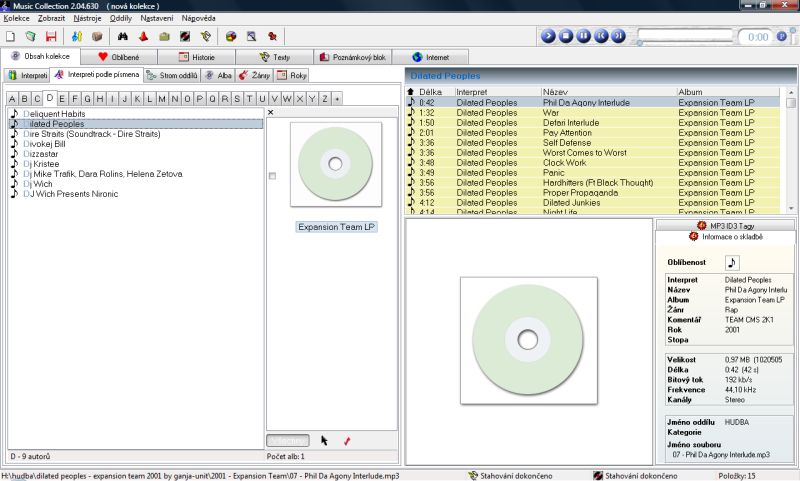The width and height of the screenshot is (800, 481).
Task: Choose letter A in the alphabet bar
Action: (12, 99)
